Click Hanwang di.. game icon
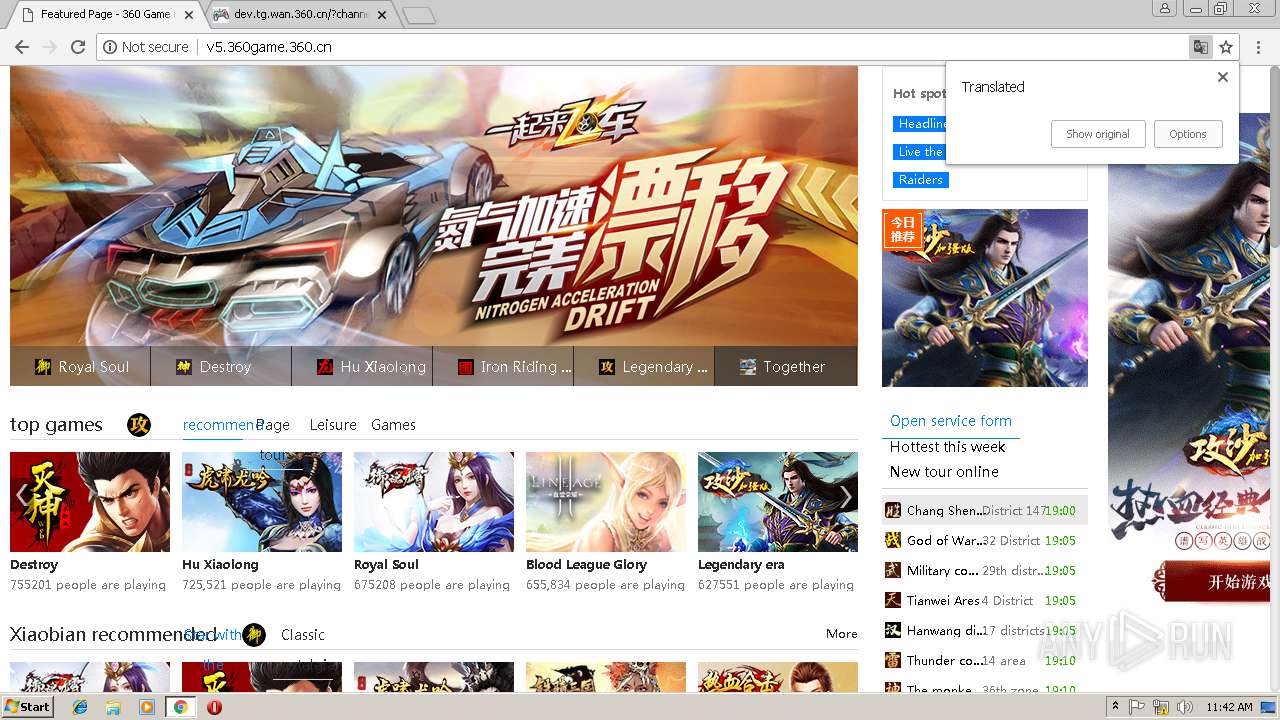1280x720 pixels. [893, 630]
